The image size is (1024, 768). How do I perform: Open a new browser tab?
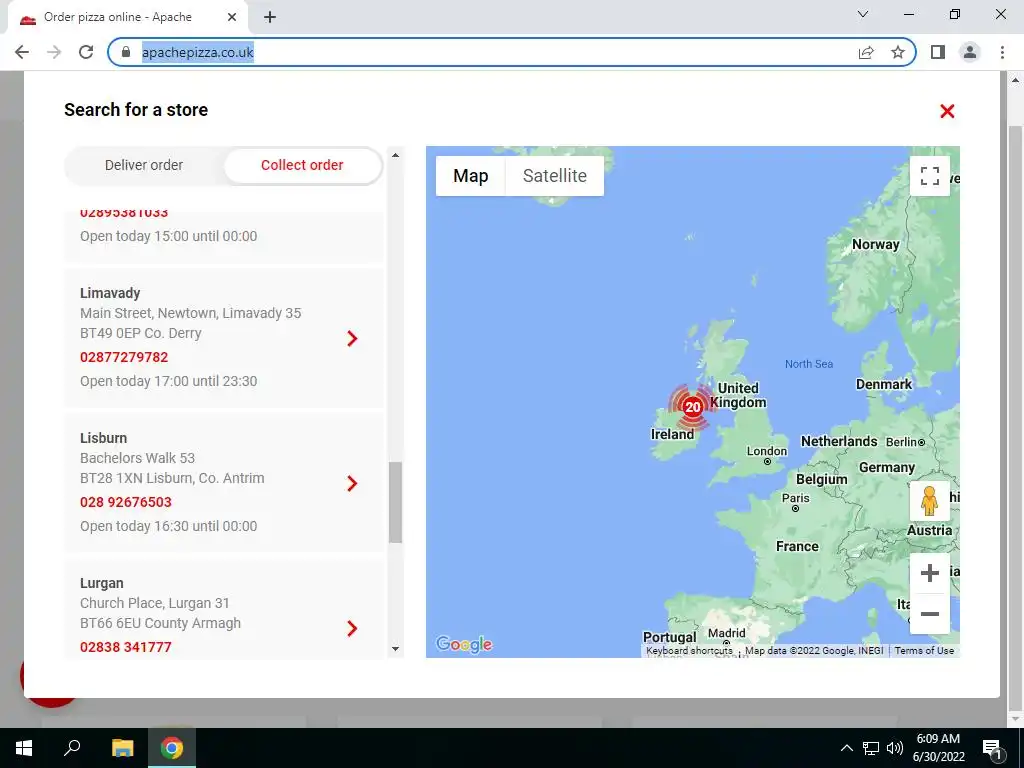(270, 17)
